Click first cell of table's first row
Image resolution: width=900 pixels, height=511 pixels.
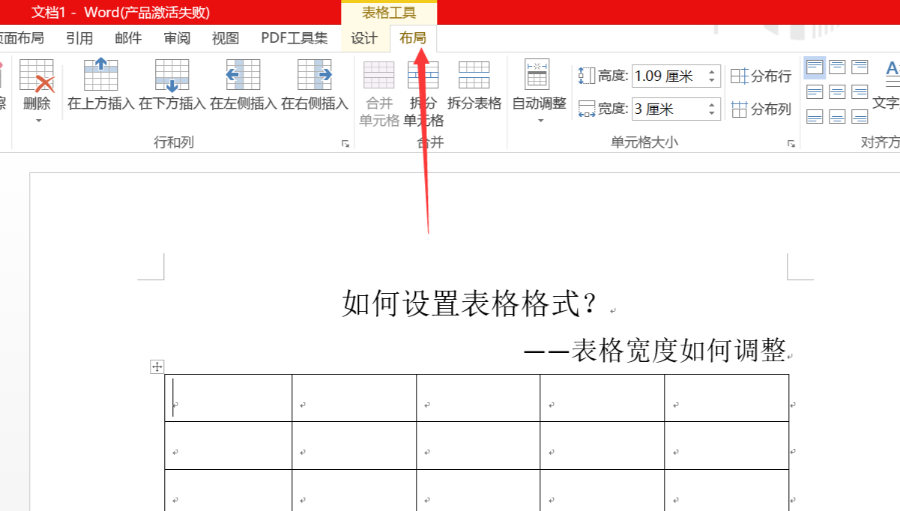pyautogui.click(x=228, y=398)
